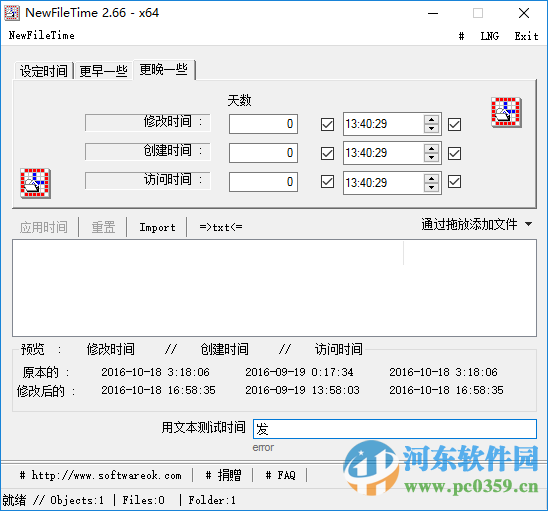Minimize the NewFileTime window
Screen dimensions: 548x511
click(433, 13)
